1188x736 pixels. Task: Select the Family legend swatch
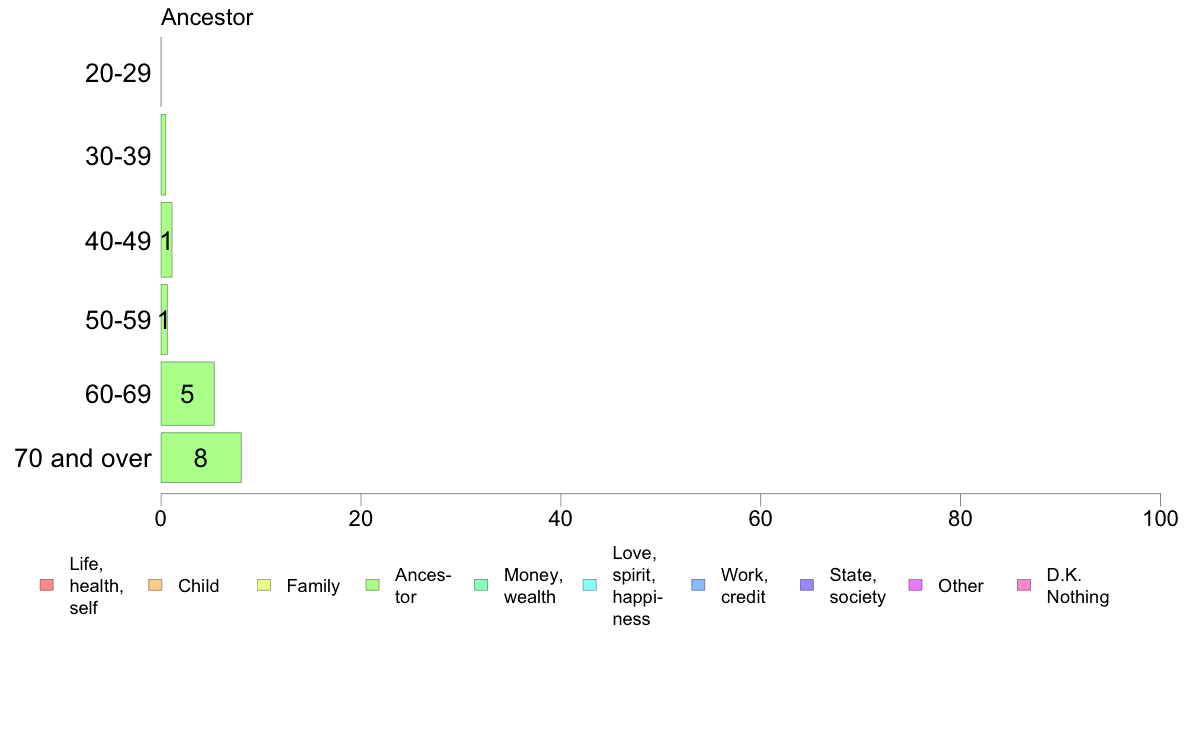point(264,585)
